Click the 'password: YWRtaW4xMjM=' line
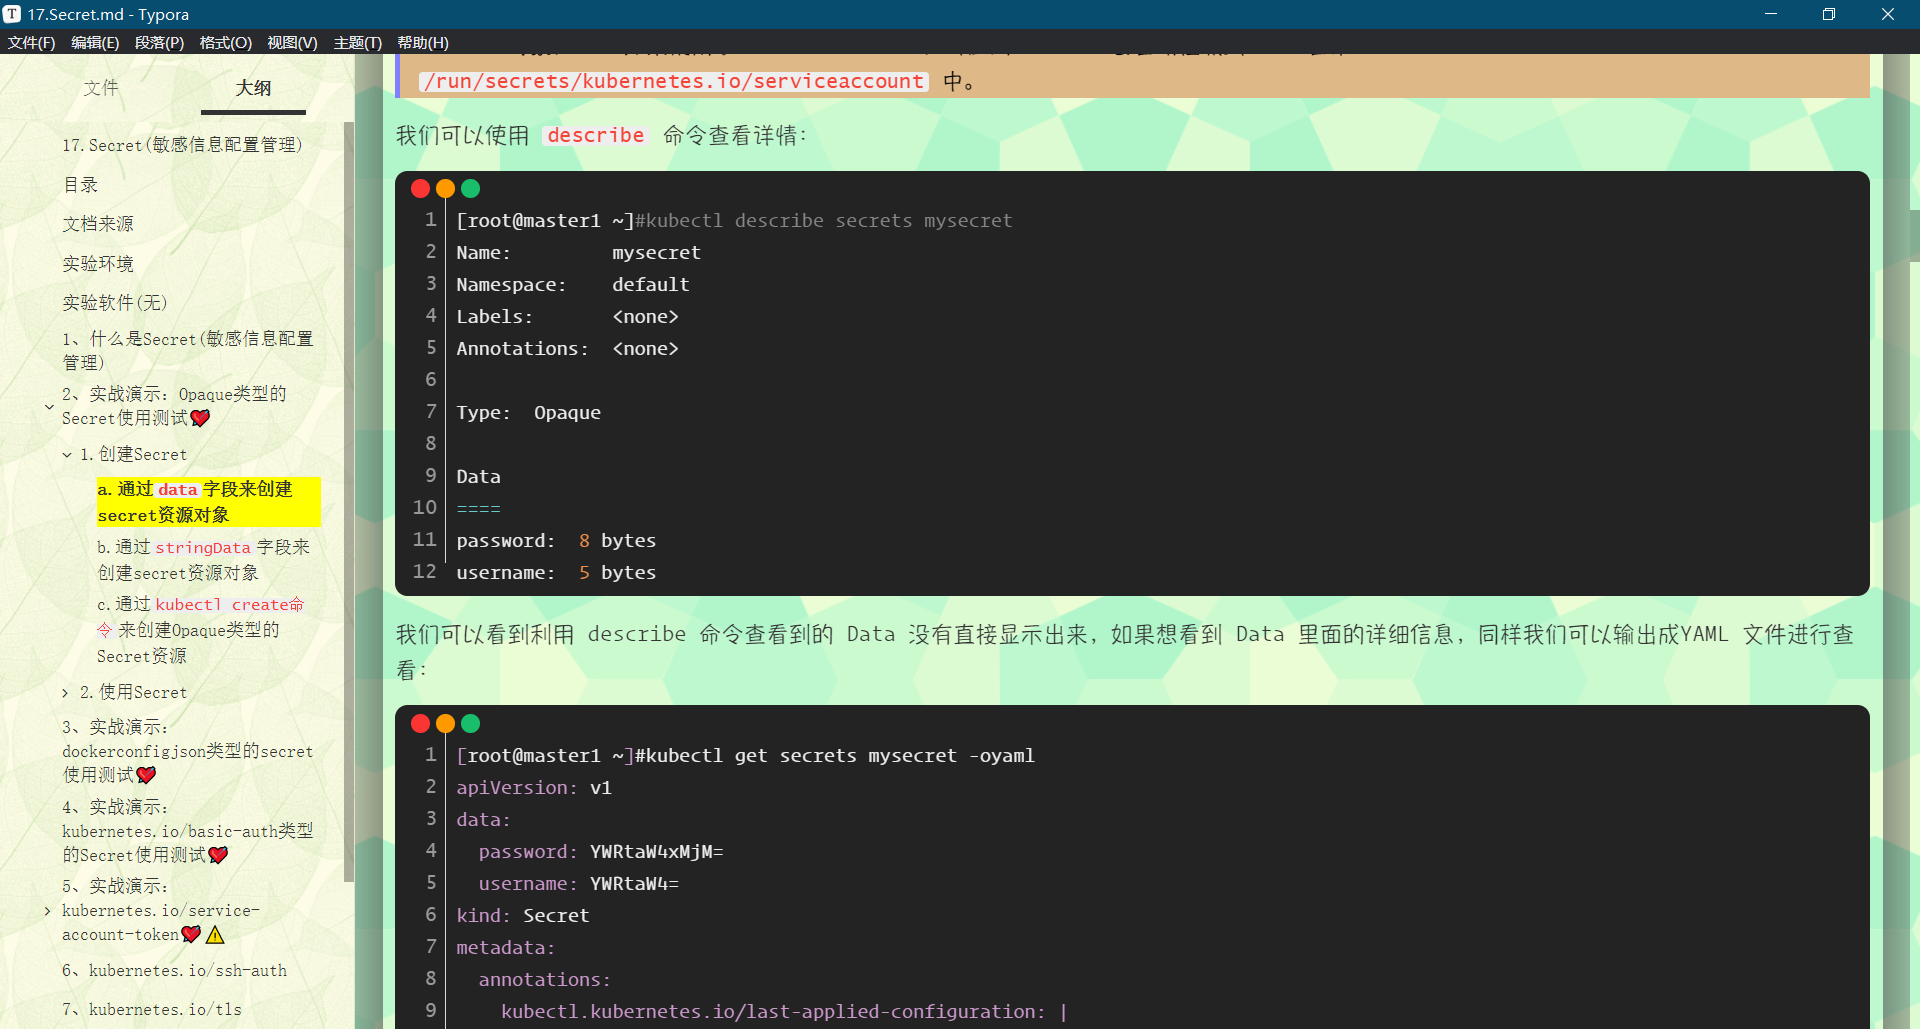This screenshot has width=1920, height=1029. point(601,851)
